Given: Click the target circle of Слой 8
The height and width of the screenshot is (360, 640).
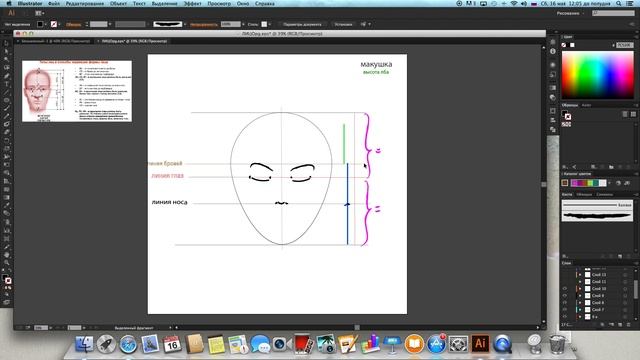Looking at the screenshot, I should 625,302.
